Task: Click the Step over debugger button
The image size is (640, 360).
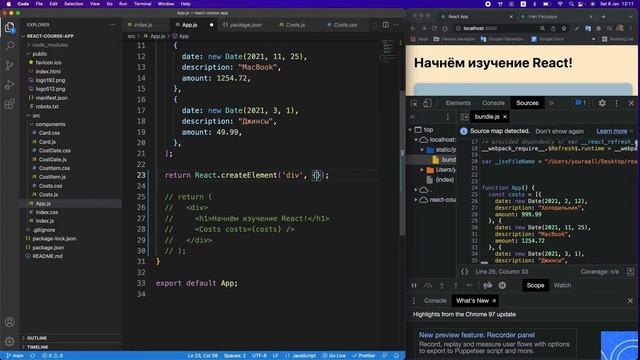Action: click(428, 285)
